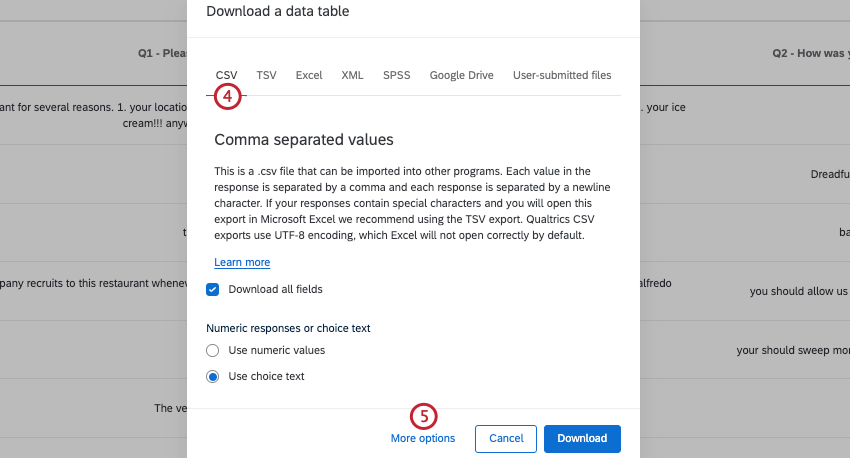Click the 'Comma separated values' heading

(x=304, y=140)
